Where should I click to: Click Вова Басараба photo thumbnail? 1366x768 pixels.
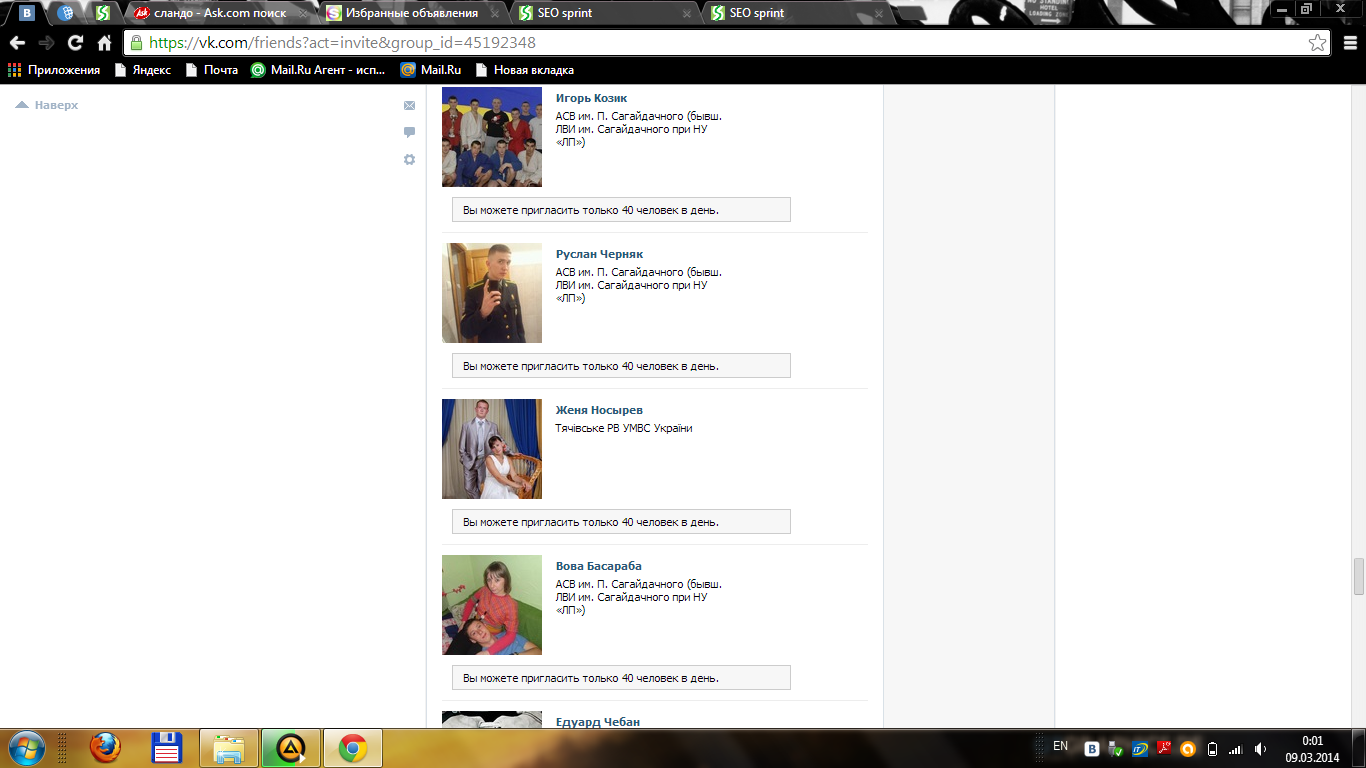pyautogui.click(x=492, y=605)
